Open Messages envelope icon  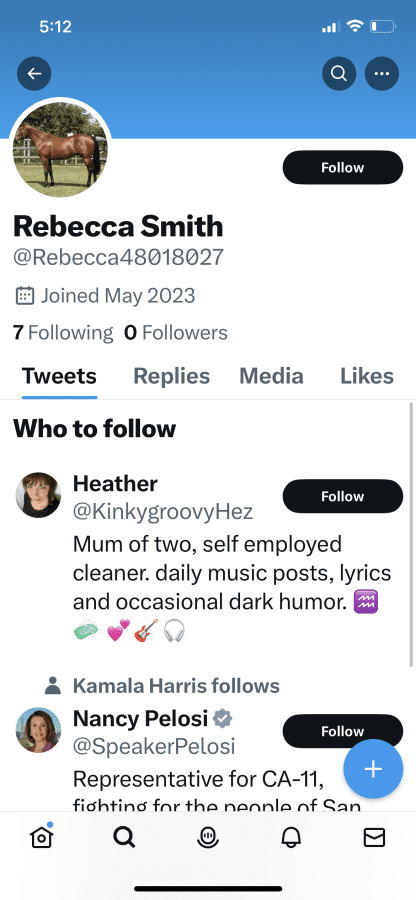374,838
